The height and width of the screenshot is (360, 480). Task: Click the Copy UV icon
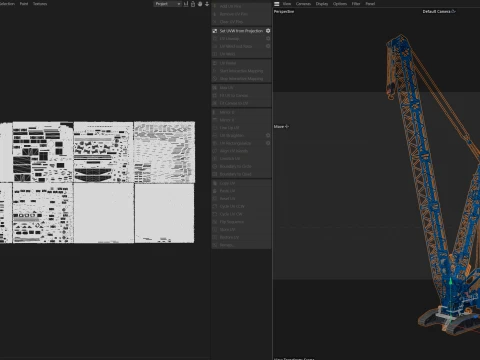(x=215, y=183)
